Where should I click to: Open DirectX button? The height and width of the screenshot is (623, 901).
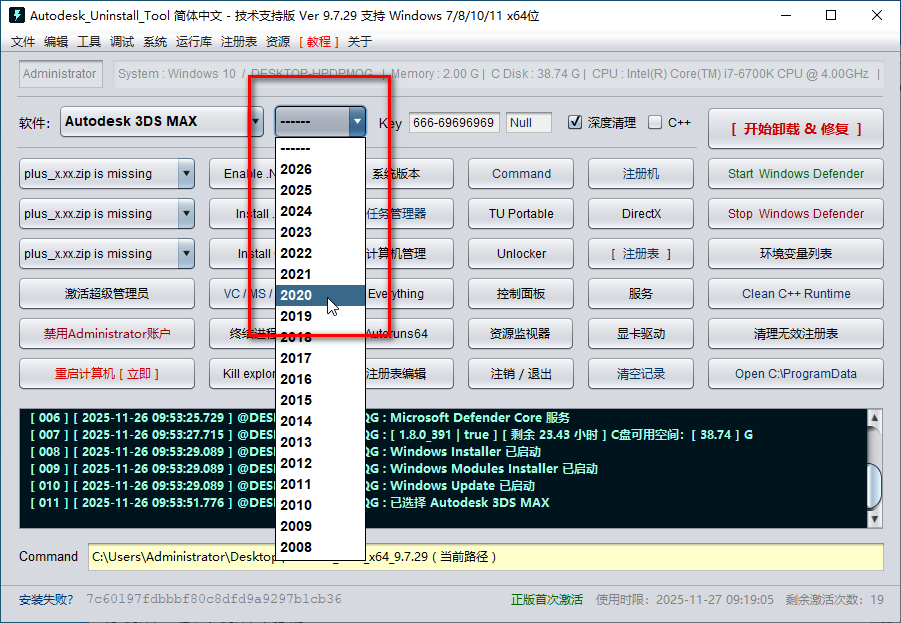point(641,214)
